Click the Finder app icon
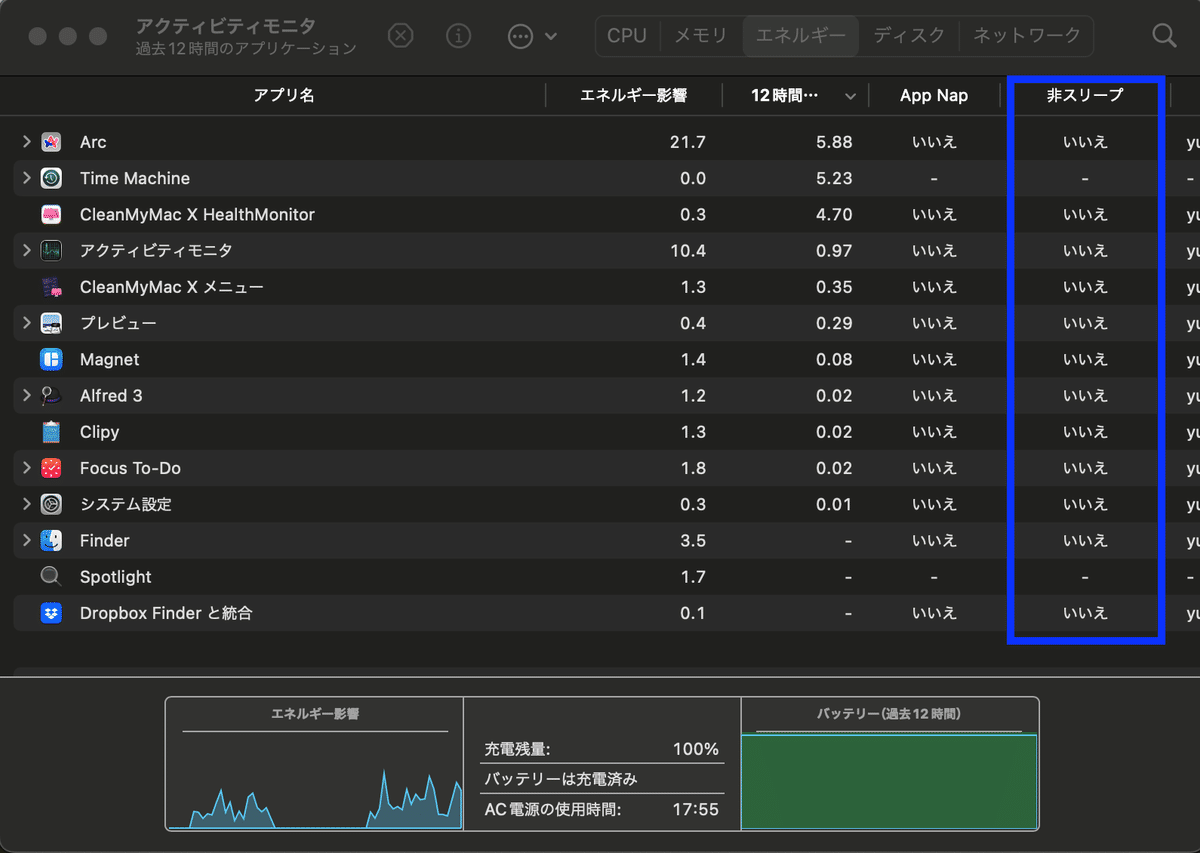 click(51, 540)
